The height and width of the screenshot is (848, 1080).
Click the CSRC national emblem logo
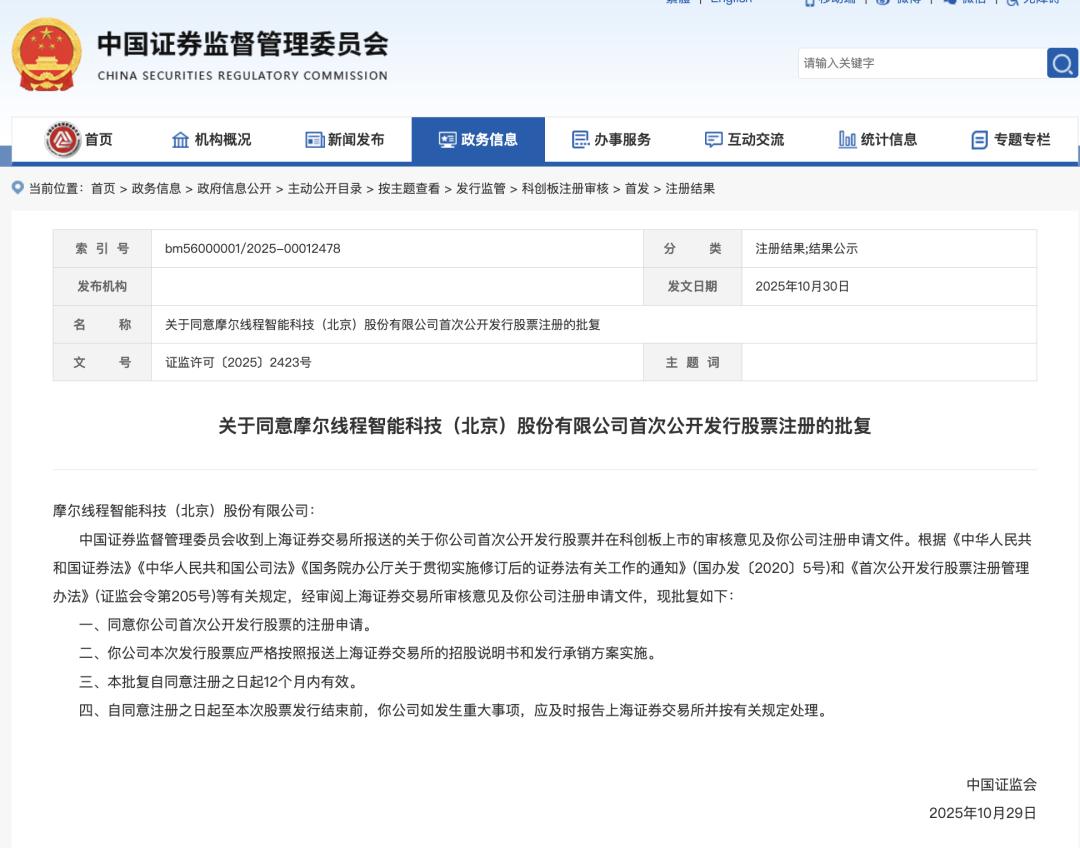[x=43, y=54]
